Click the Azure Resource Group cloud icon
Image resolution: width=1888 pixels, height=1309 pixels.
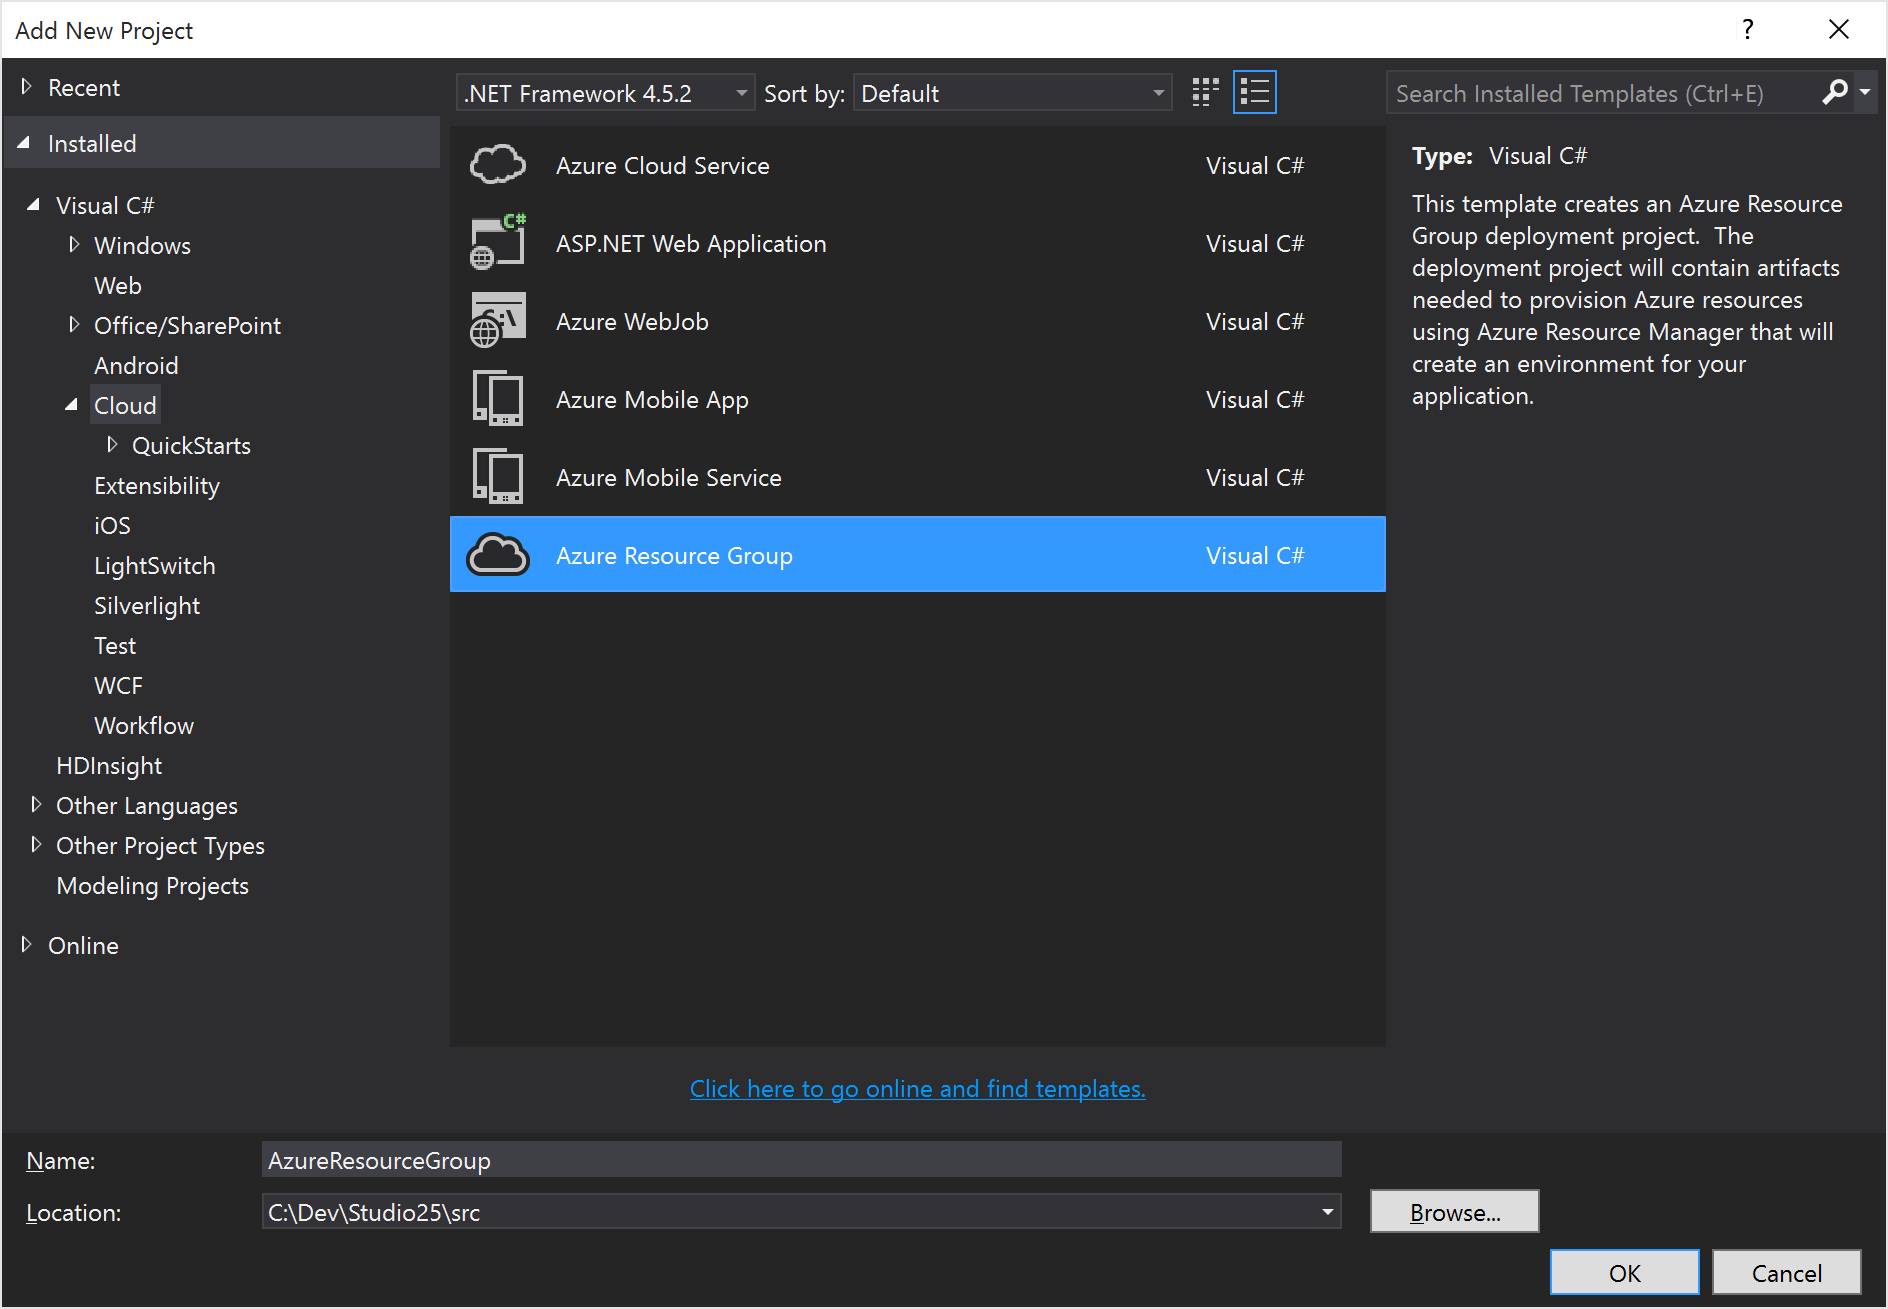tap(498, 555)
